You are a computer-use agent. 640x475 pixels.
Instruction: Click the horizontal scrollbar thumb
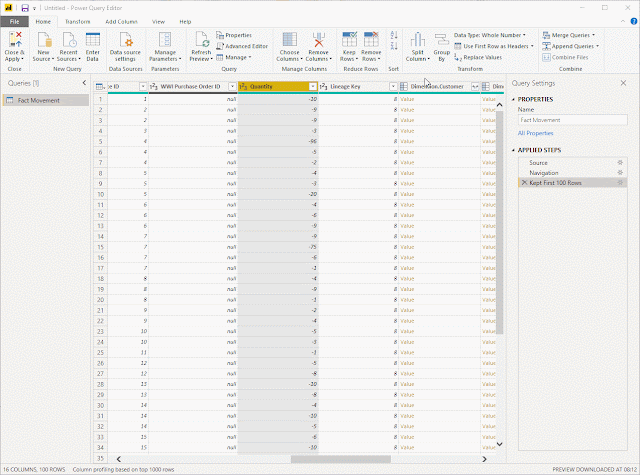[341, 459]
